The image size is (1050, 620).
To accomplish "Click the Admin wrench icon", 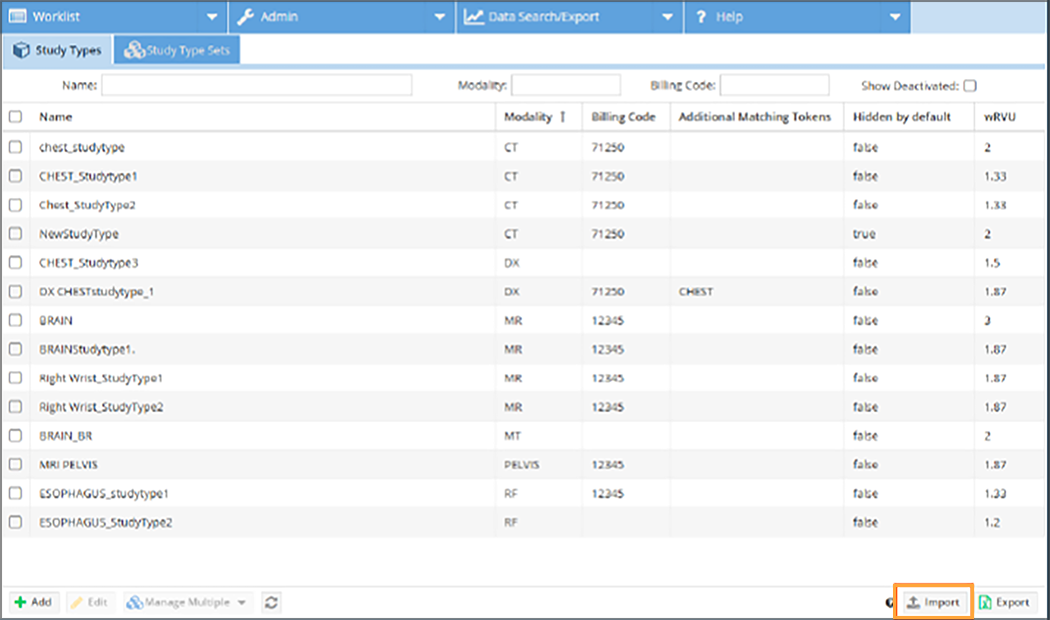I will point(245,17).
